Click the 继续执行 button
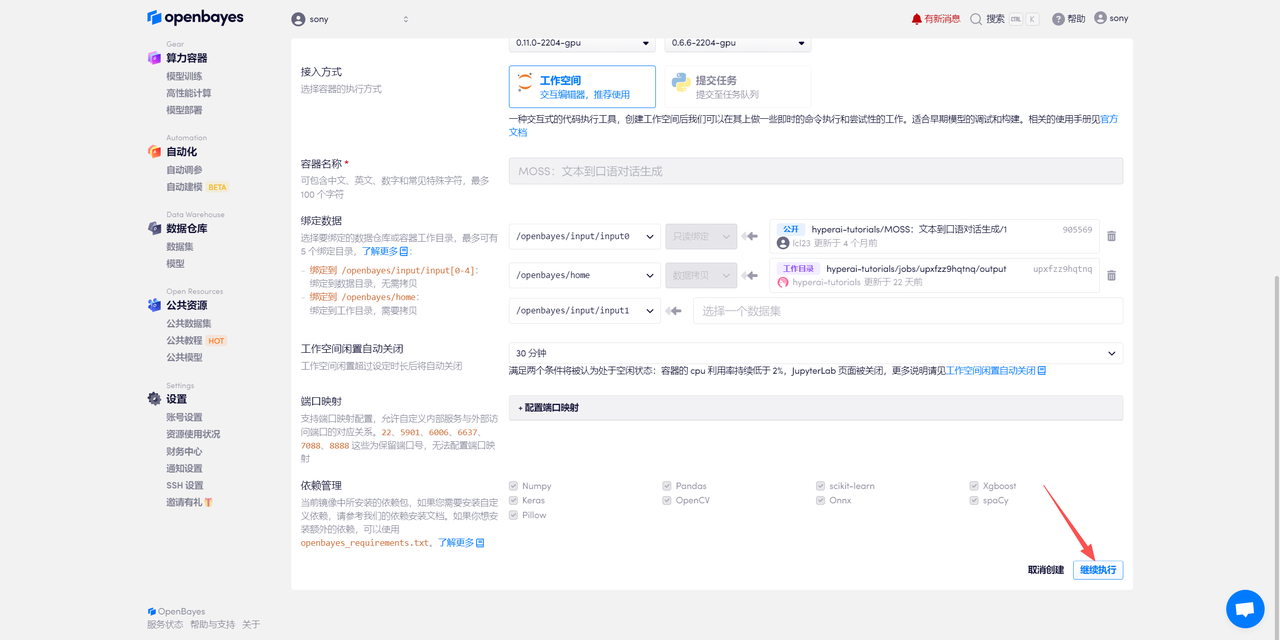 click(1098, 570)
